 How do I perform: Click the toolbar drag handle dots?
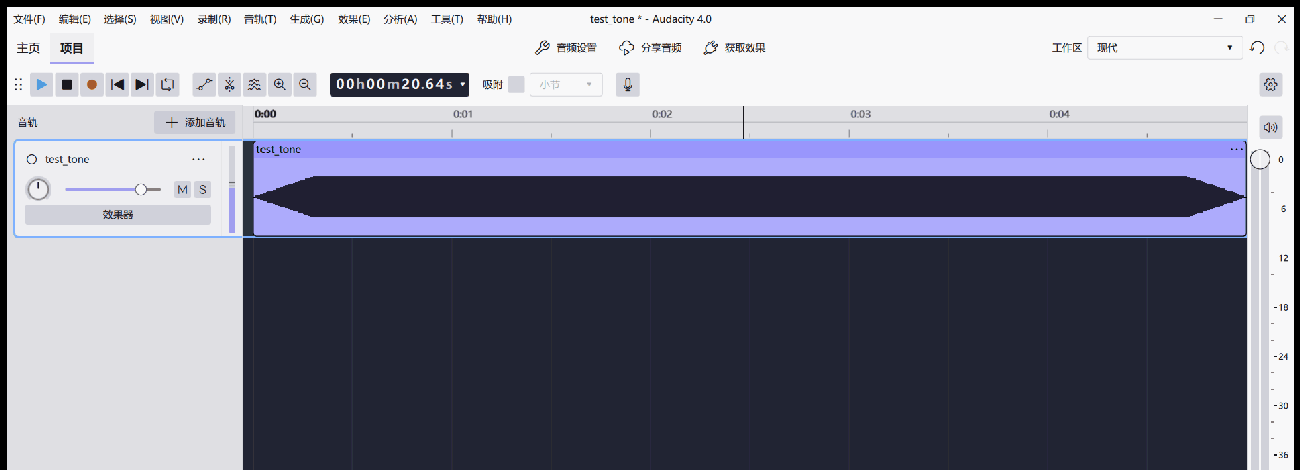tap(18, 85)
